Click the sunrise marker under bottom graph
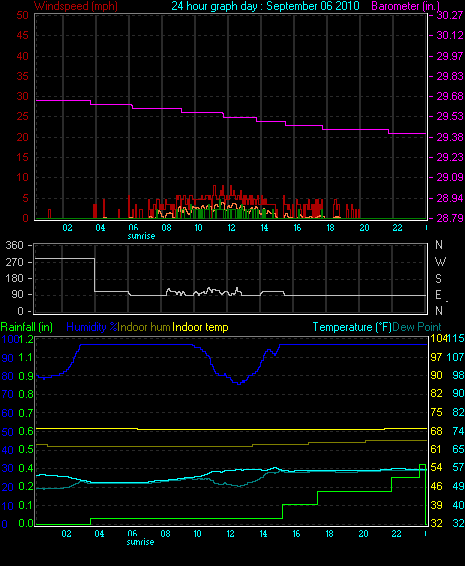The width and height of the screenshot is (465, 566). [x=140, y=542]
